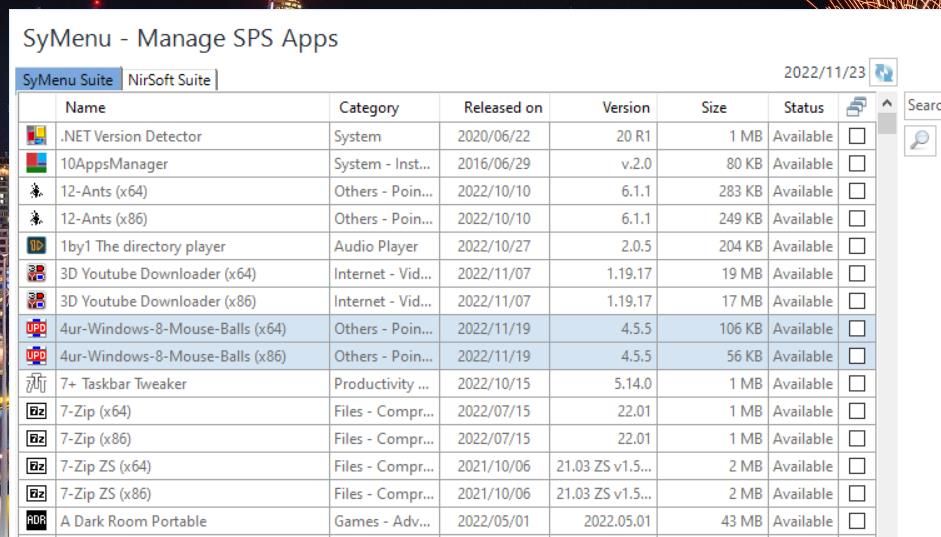This screenshot has height=537, width=941.
Task: Open the NirSoft Suite tab
Action: coord(169,80)
